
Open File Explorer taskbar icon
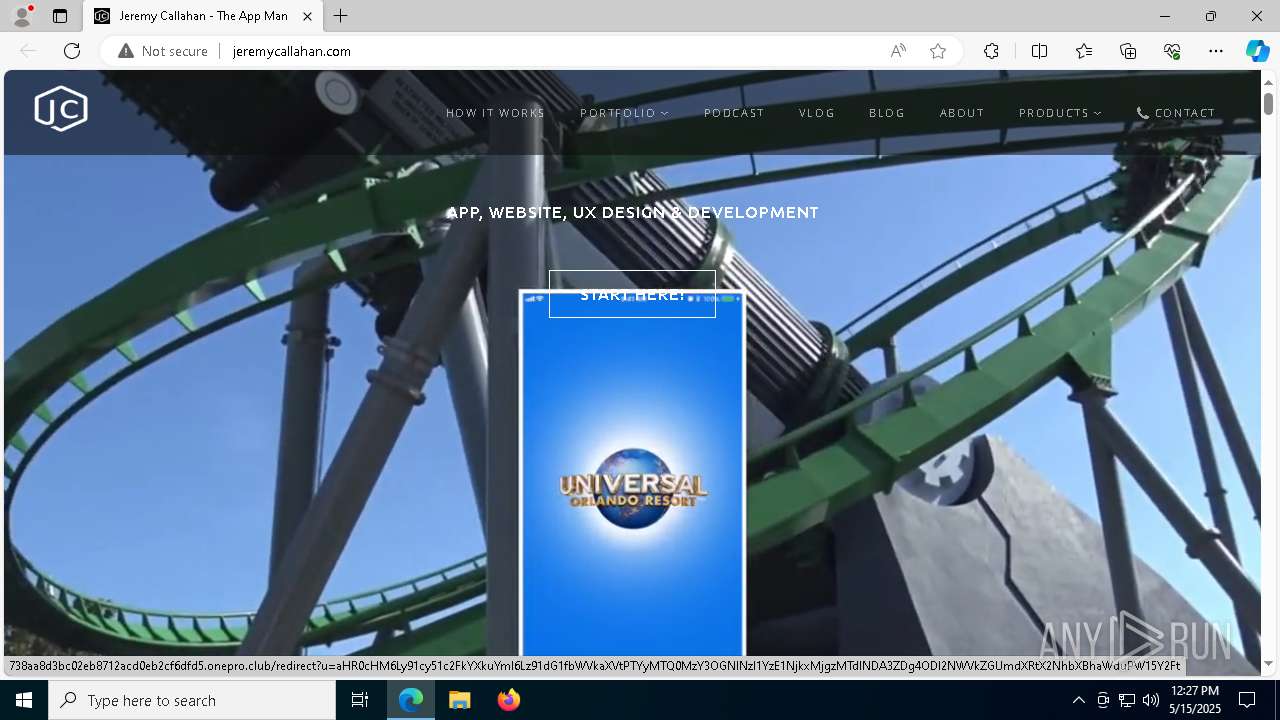pyautogui.click(x=460, y=700)
